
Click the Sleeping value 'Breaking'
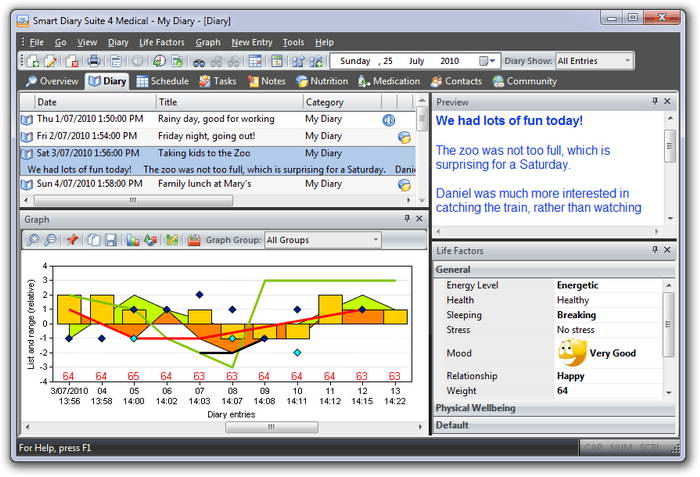(x=576, y=315)
